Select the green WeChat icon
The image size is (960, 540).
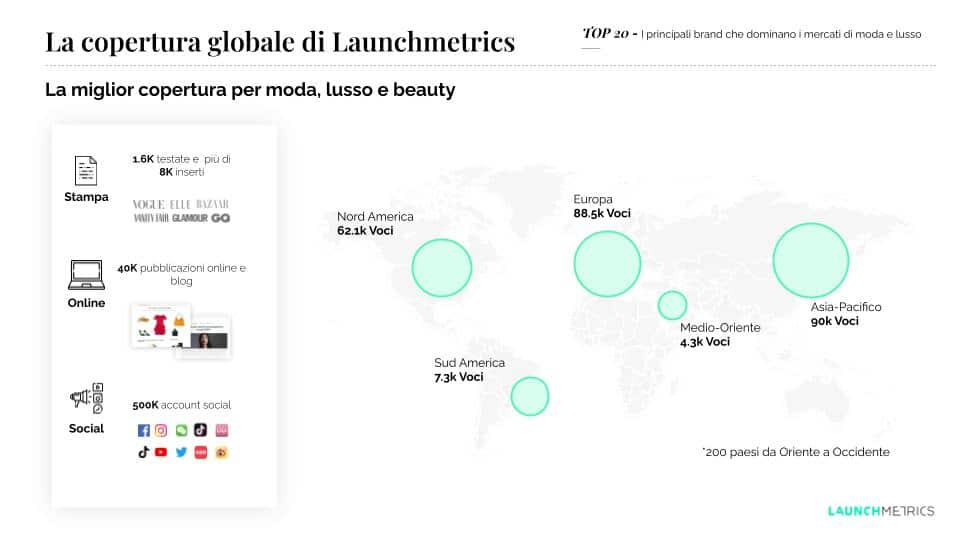[181, 430]
